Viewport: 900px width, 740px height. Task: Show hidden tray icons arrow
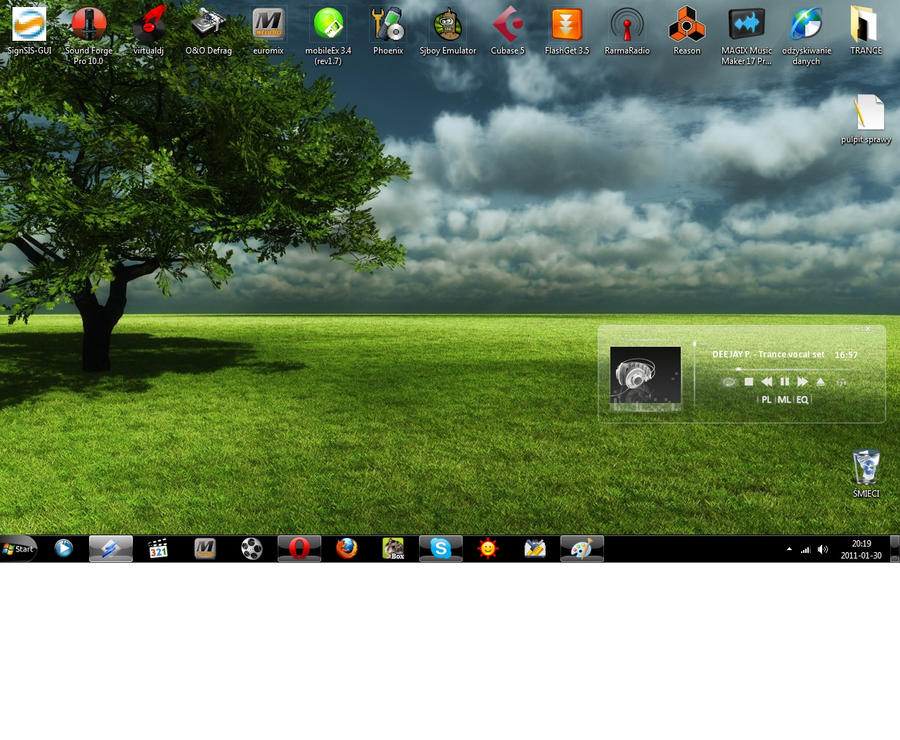pyautogui.click(x=789, y=549)
